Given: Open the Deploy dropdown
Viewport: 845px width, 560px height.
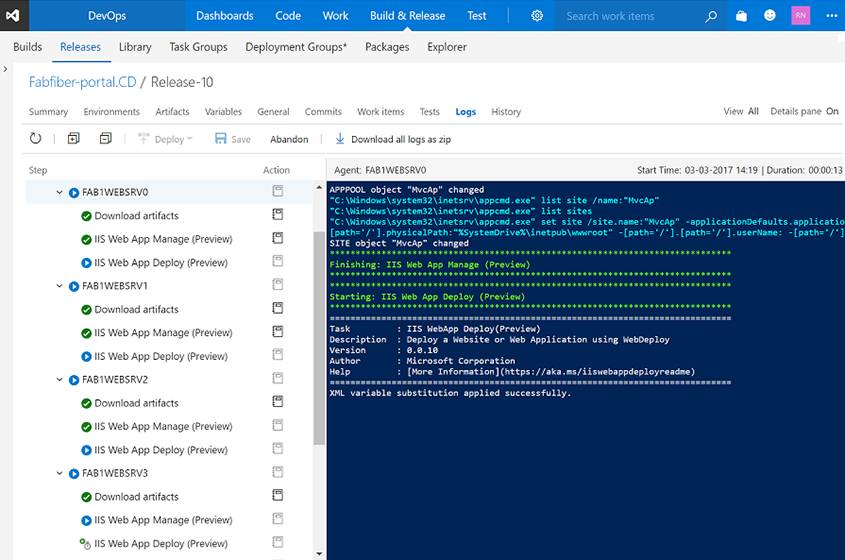Looking at the screenshot, I should (165, 139).
